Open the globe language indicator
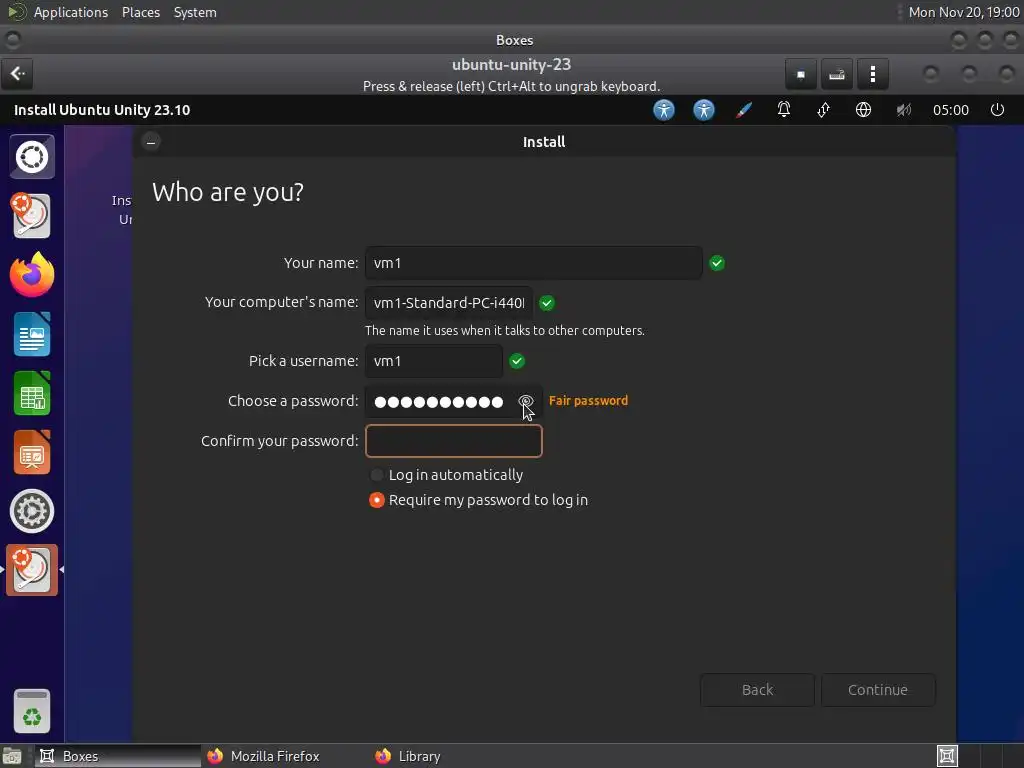 point(863,110)
